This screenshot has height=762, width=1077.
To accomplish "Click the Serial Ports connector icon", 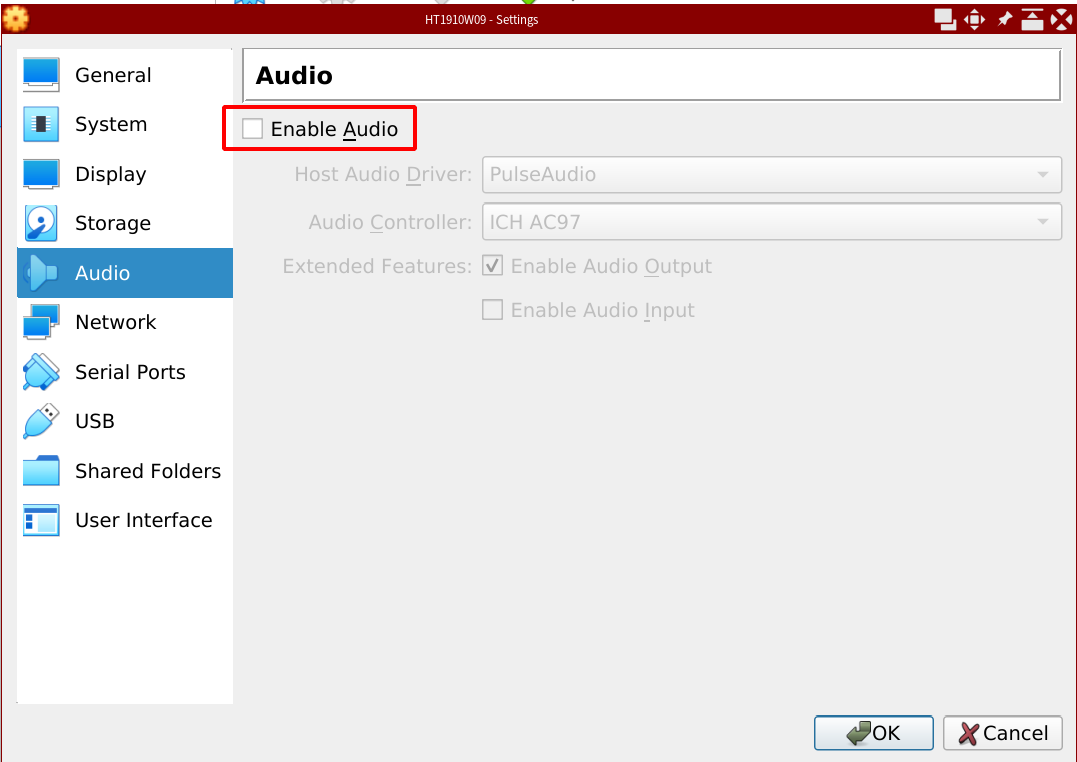I will point(41,372).
